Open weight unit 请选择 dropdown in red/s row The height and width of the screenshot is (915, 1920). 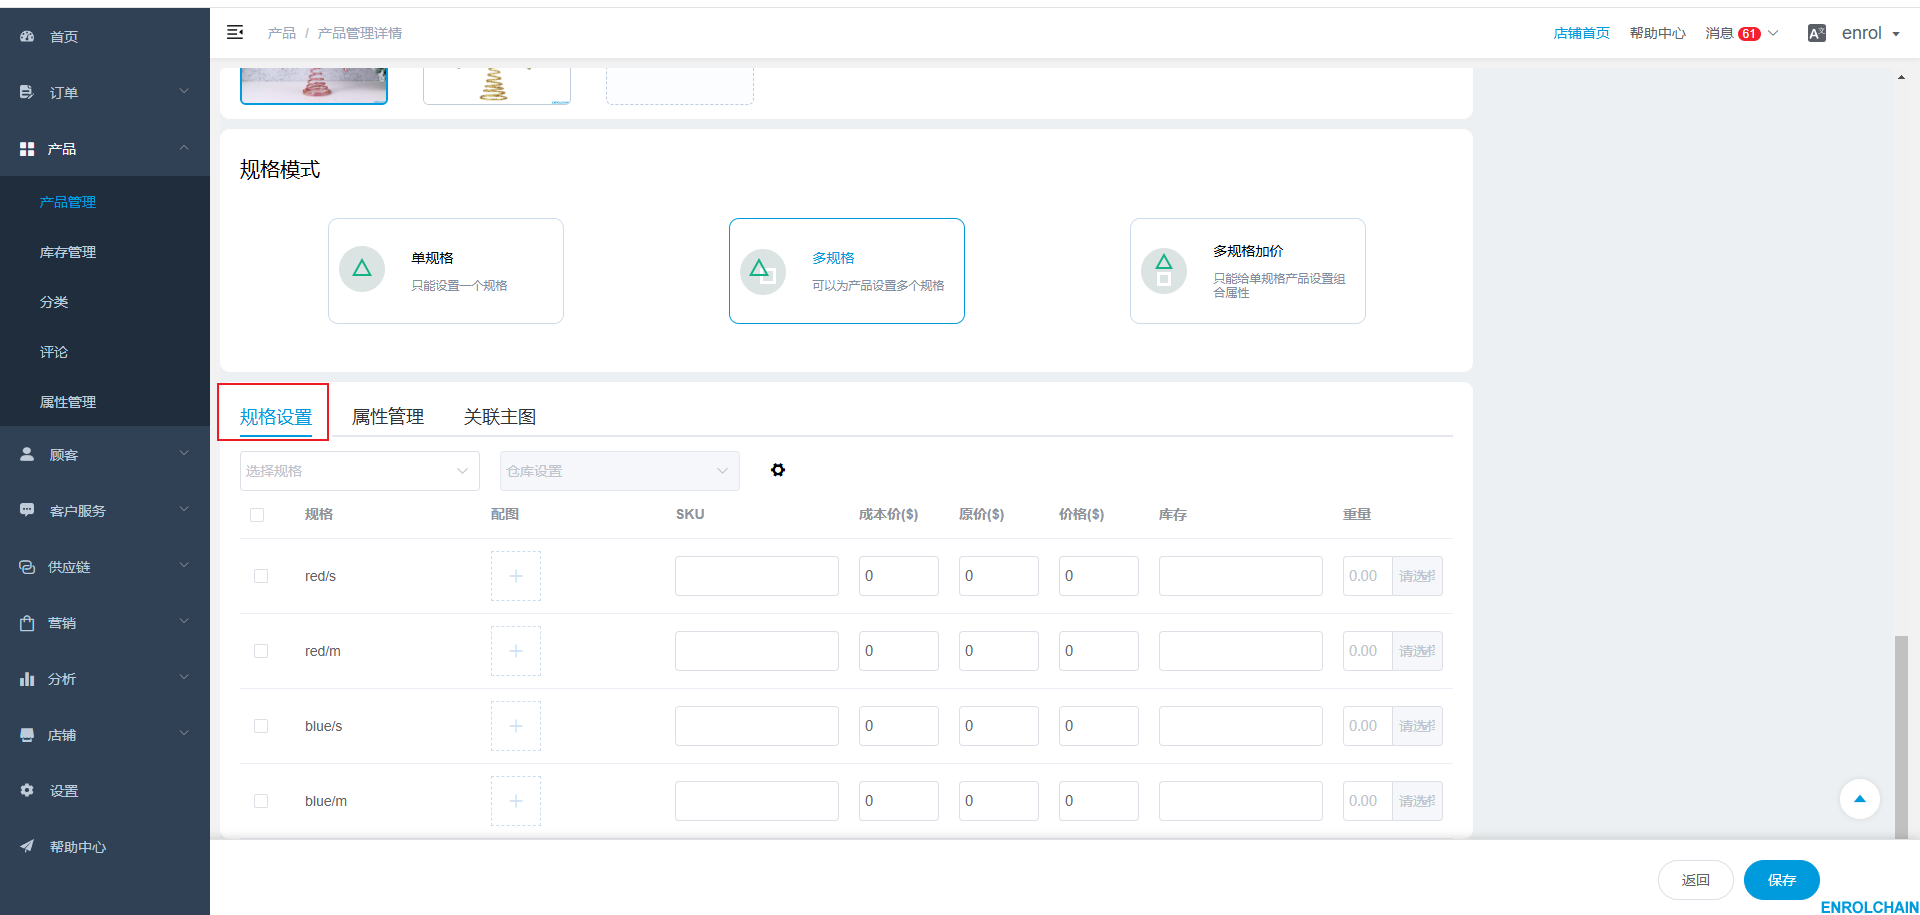[x=1417, y=576]
